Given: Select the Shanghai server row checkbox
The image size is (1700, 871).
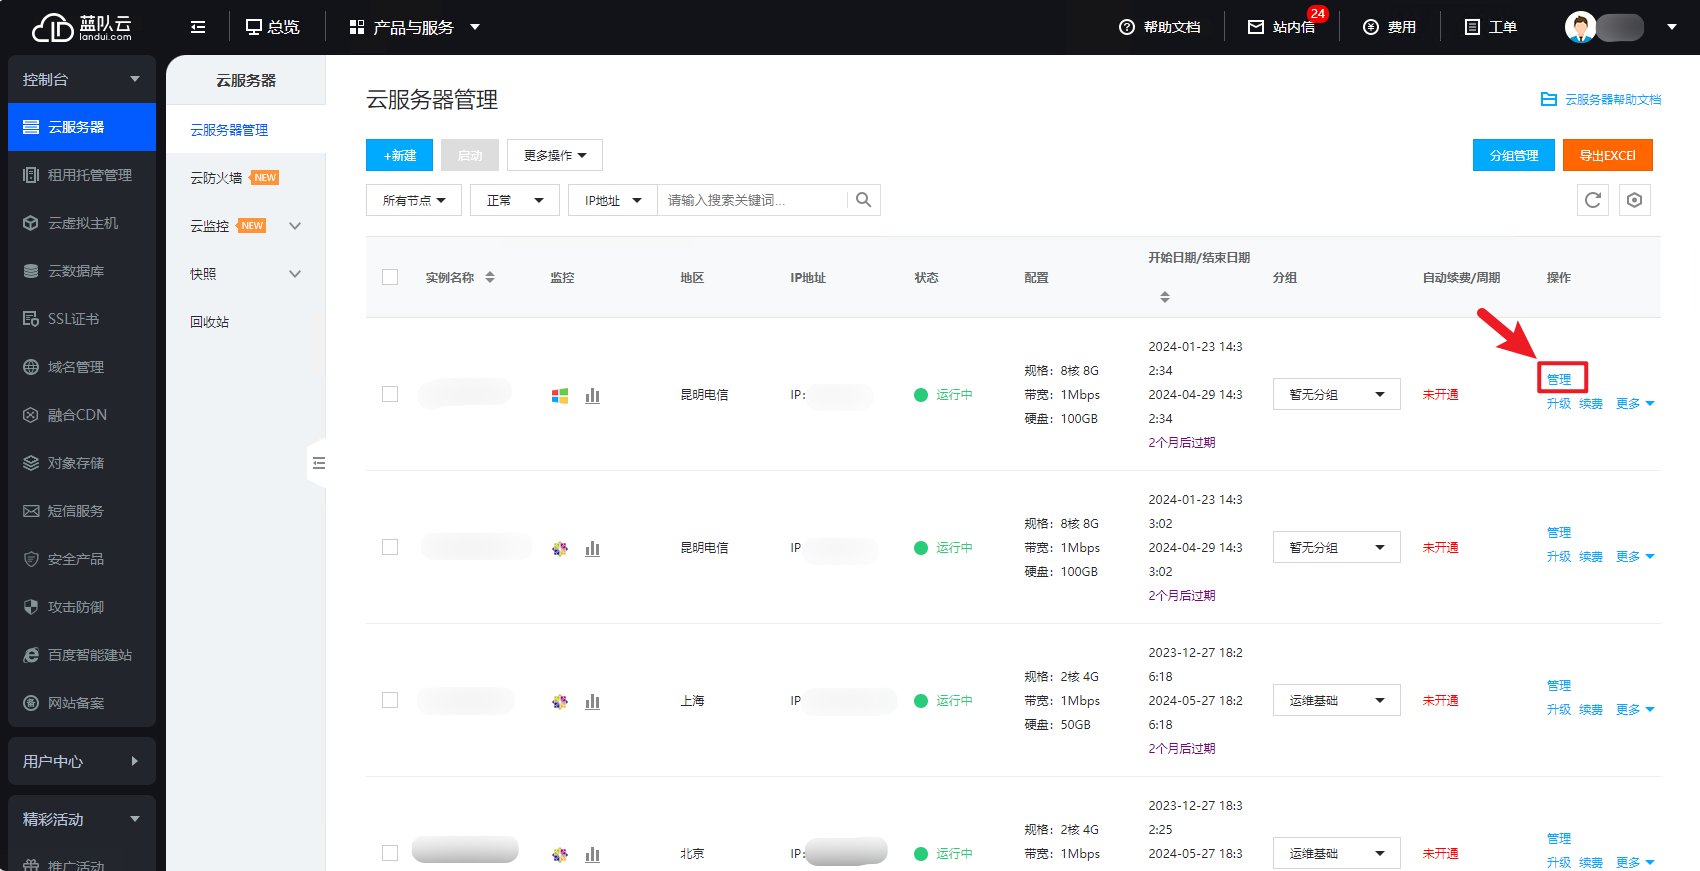Looking at the screenshot, I should pos(390,700).
